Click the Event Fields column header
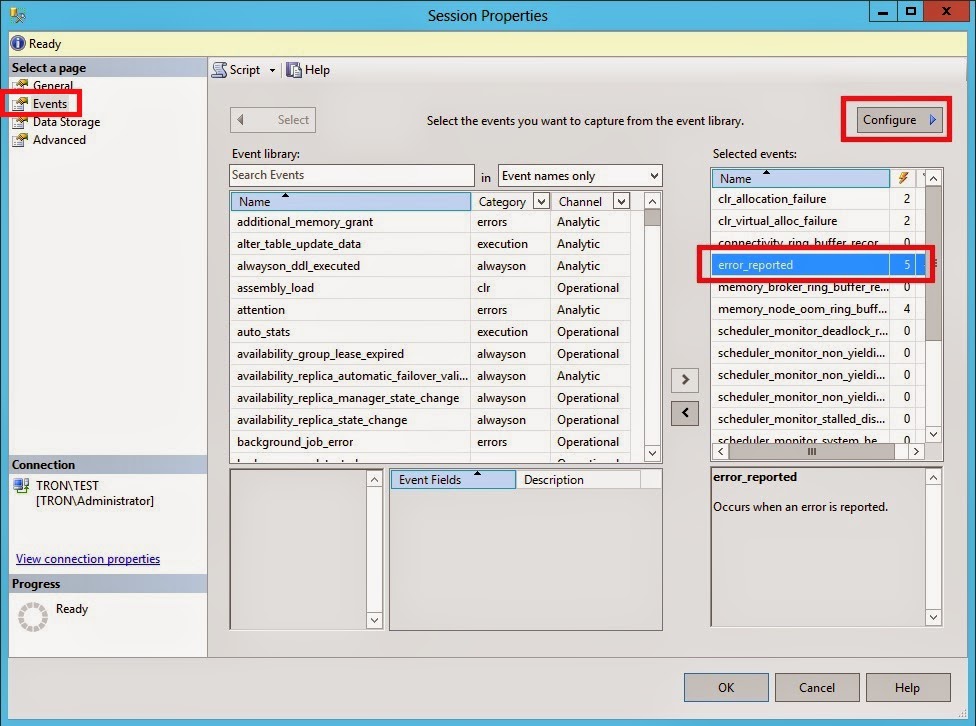 (453, 479)
